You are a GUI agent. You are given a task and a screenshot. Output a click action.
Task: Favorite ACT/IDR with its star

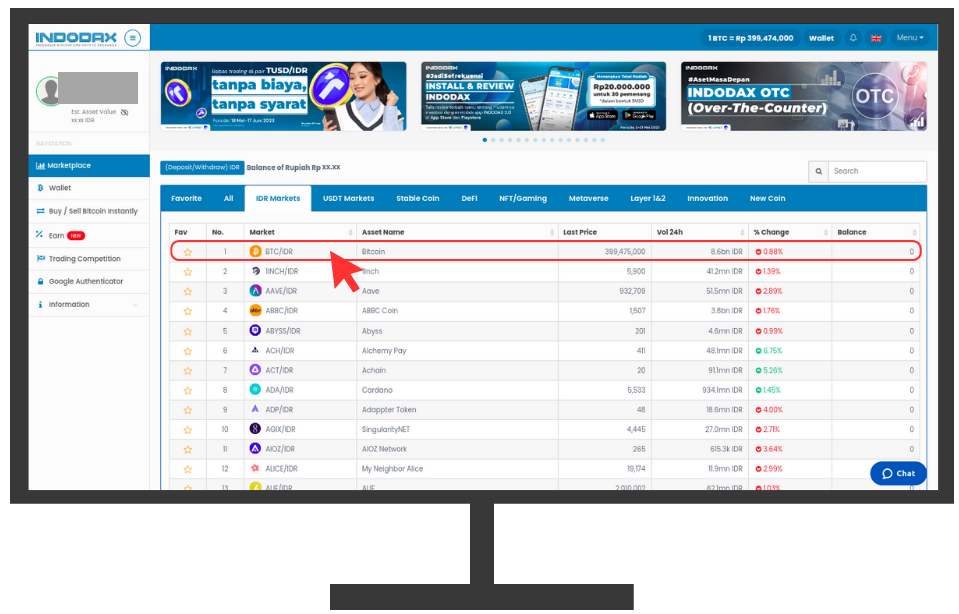click(188, 371)
